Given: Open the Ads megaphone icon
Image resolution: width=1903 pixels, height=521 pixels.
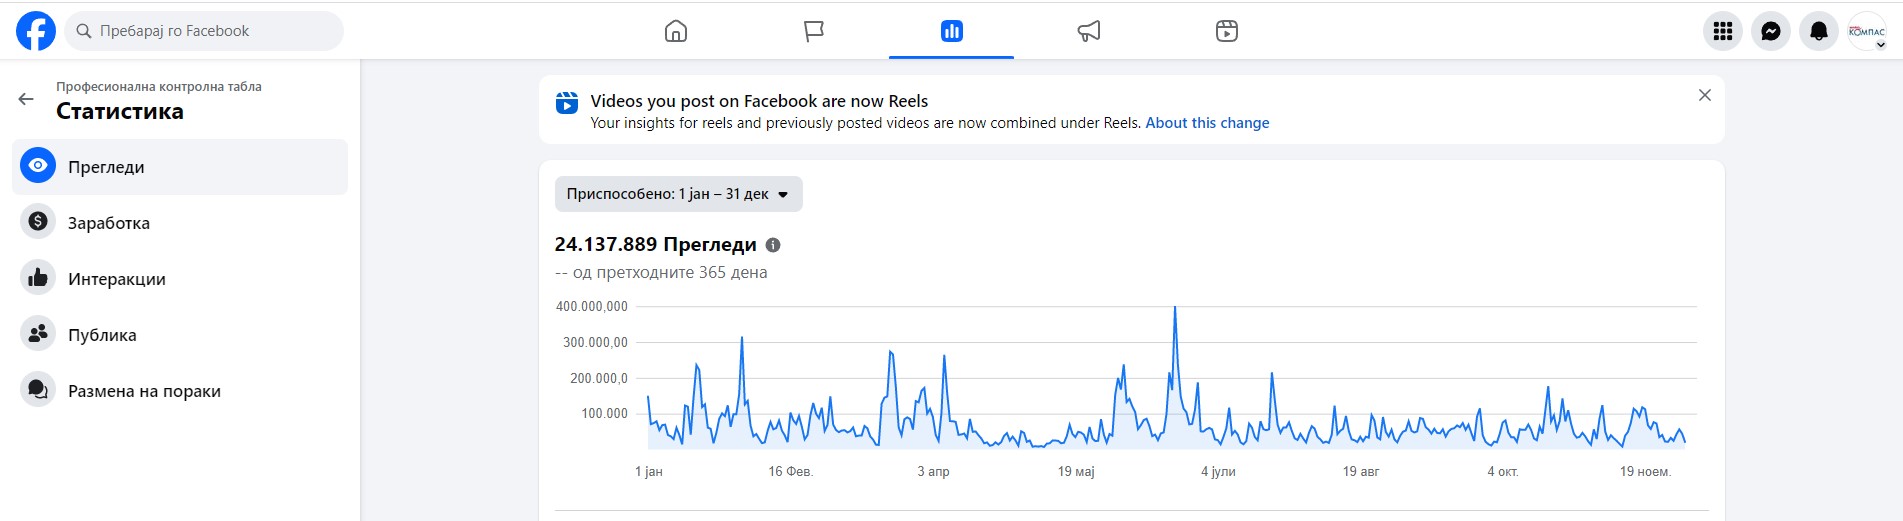Looking at the screenshot, I should pos(1089,31).
